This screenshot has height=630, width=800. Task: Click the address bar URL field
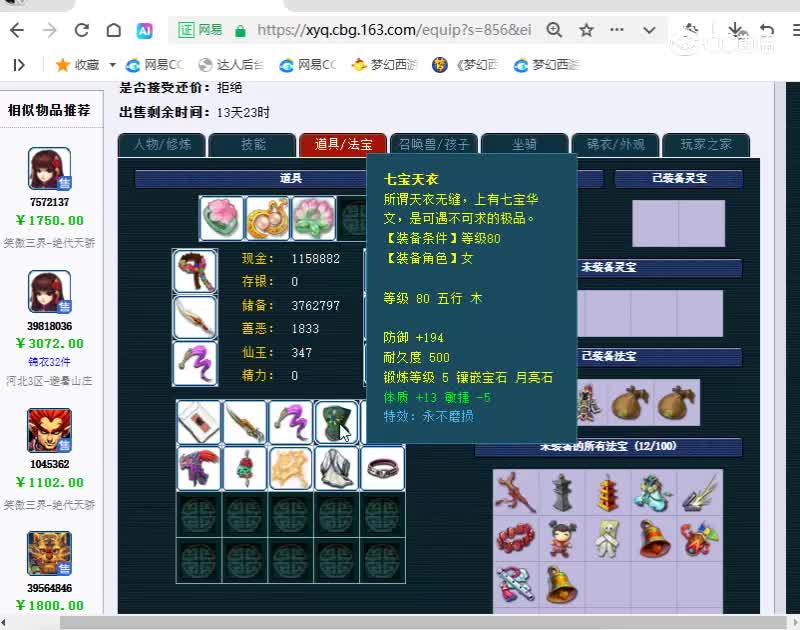[x=394, y=30]
